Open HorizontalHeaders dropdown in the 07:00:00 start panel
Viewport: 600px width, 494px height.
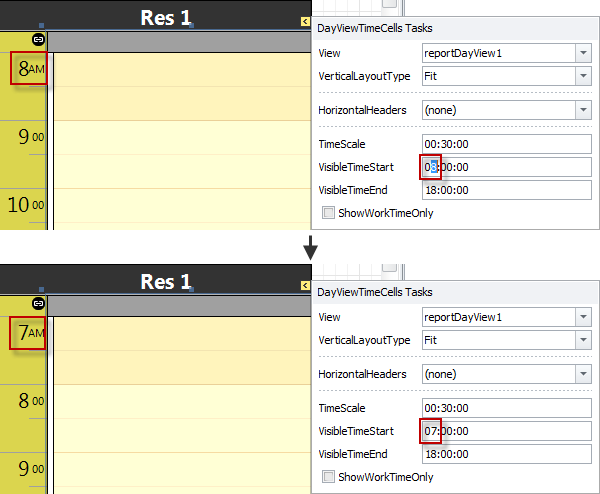(583, 373)
